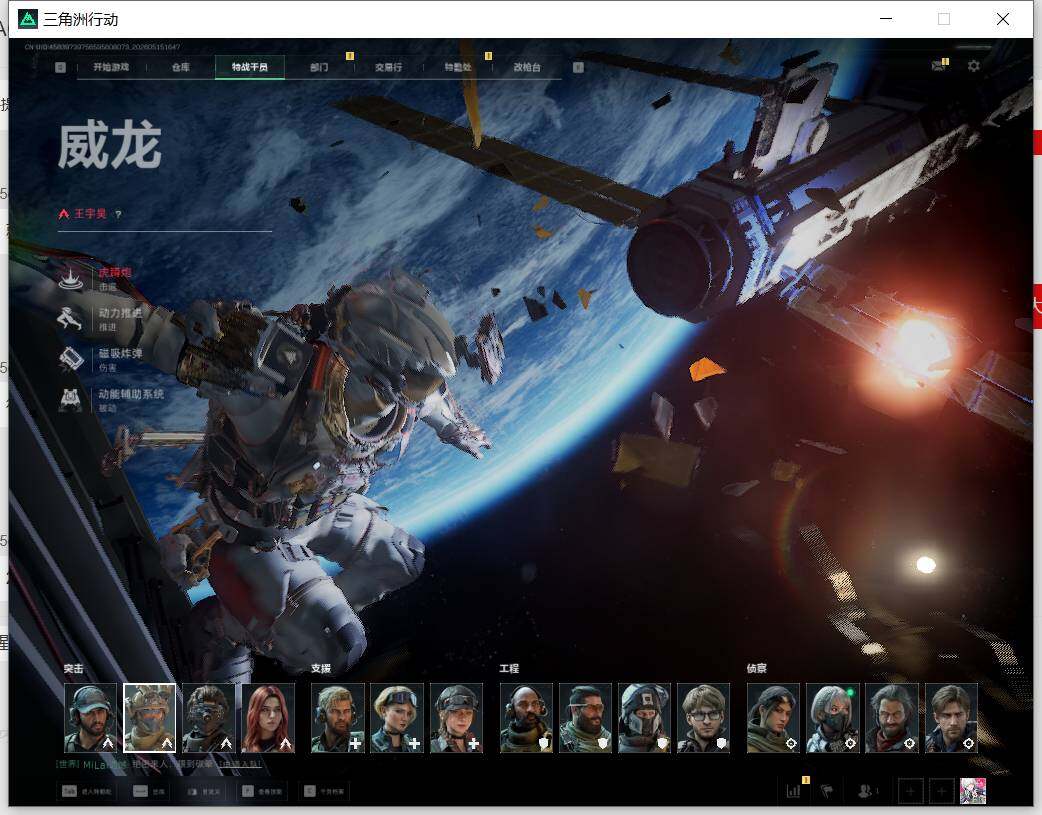The height and width of the screenshot is (815, 1042).
Task: Select the last 侦察 operator portrait
Action: [x=952, y=718]
